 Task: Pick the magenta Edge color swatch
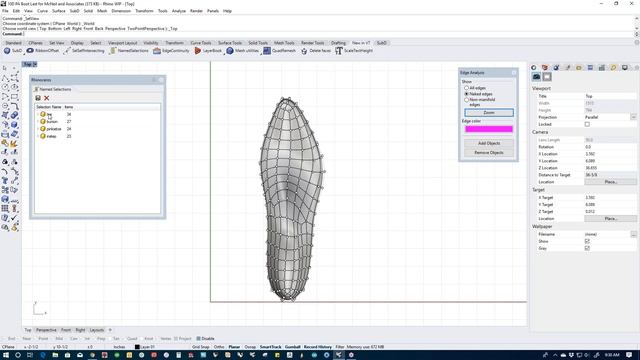tap(489, 129)
